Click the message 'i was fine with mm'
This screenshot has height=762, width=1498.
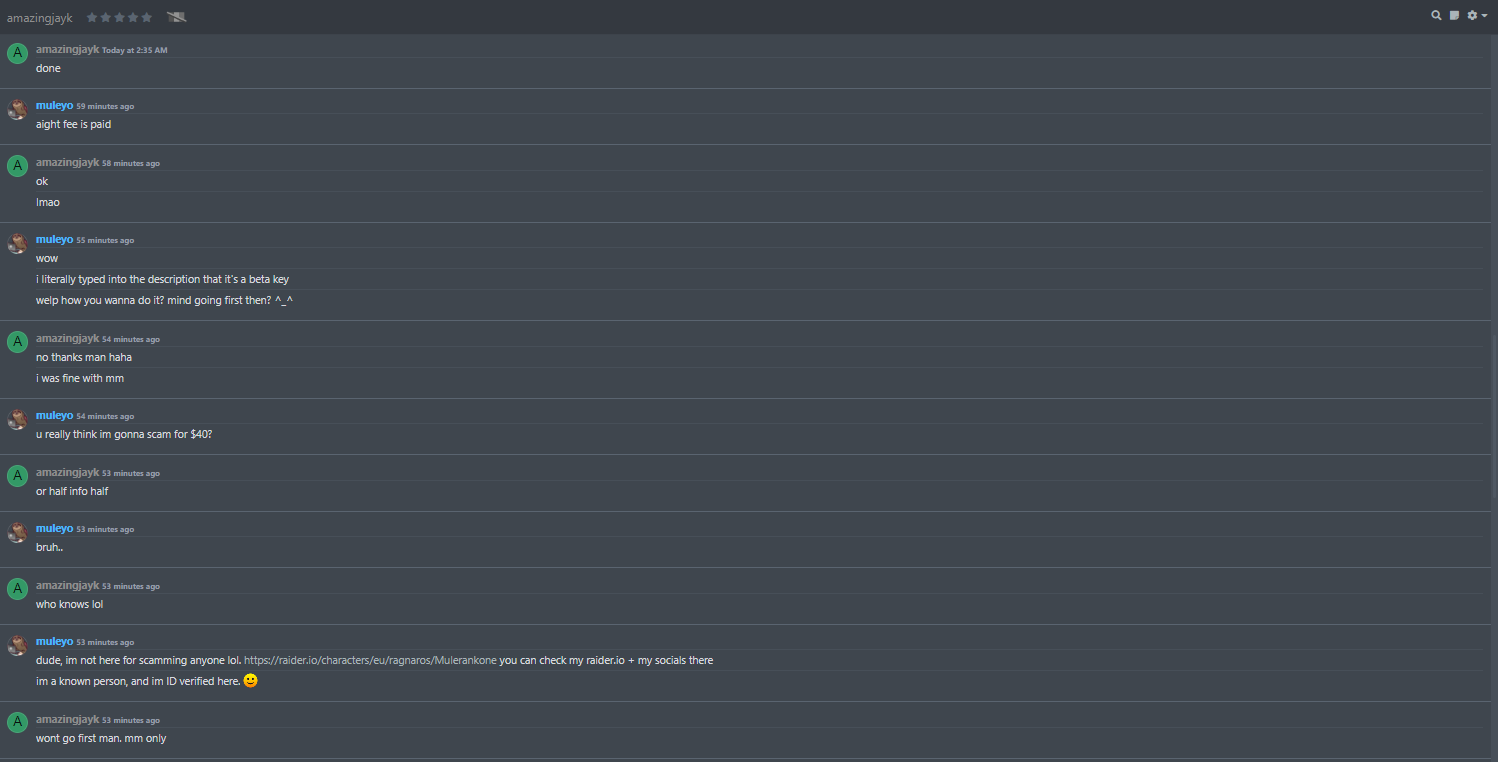[x=80, y=378]
